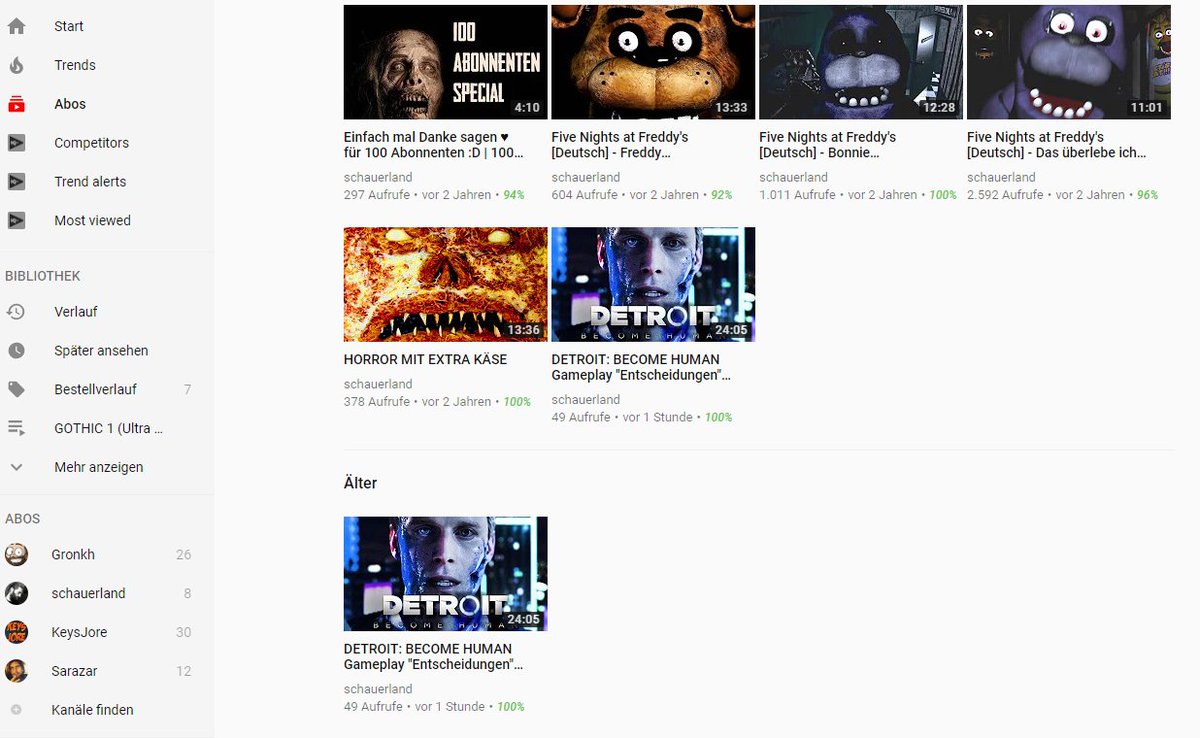Open Bonnie video thumbnail with 12:28 duration

point(861,62)
